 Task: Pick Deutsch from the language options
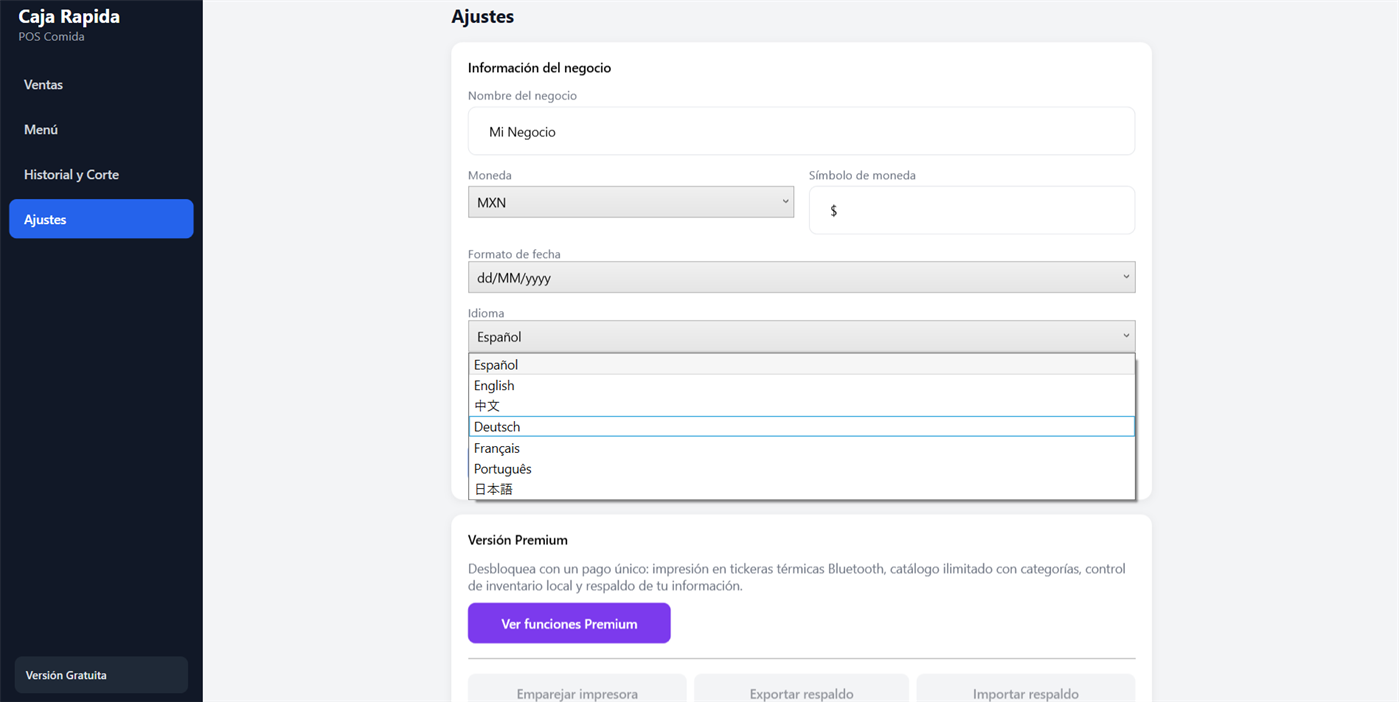click(802, 427)
